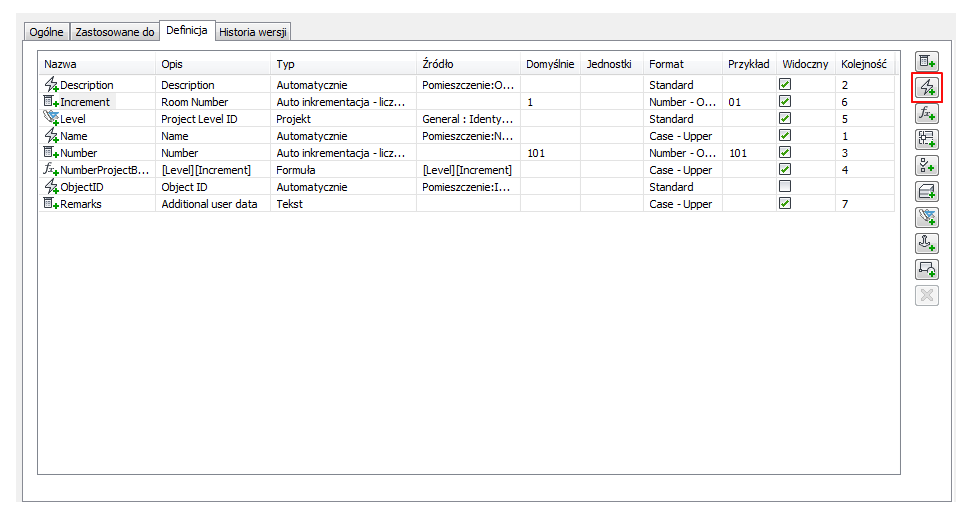Sort by the Format column header

click(x=682, y=64)
